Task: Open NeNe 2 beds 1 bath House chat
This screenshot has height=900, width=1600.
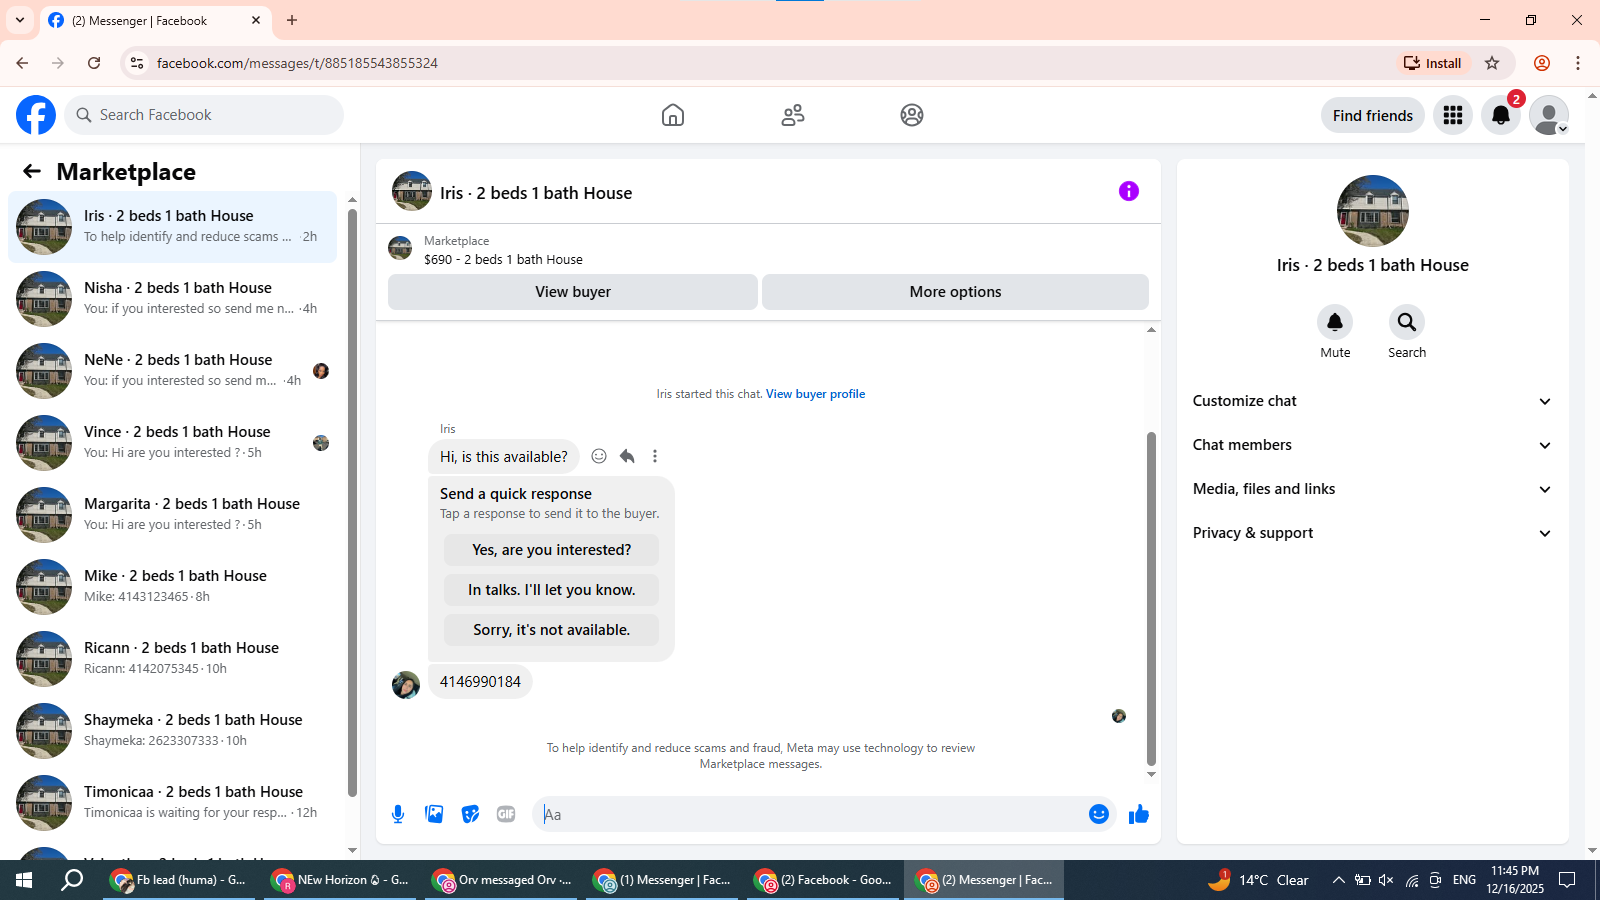Action: coord(173,371)
